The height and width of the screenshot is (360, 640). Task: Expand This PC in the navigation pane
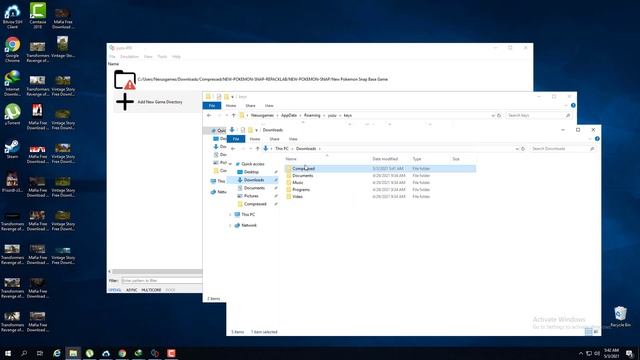point(230,215)
